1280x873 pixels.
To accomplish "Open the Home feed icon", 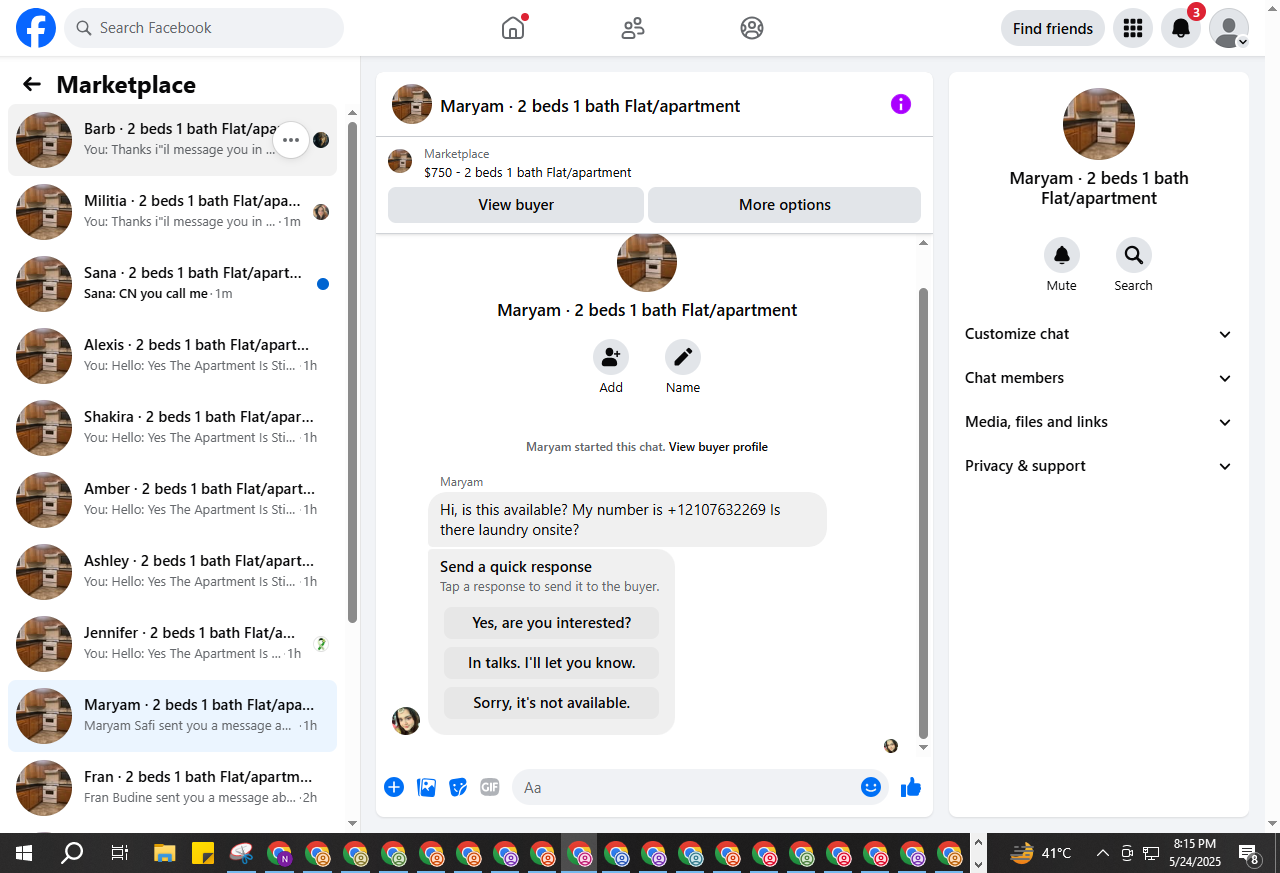I will coord(513,28).
